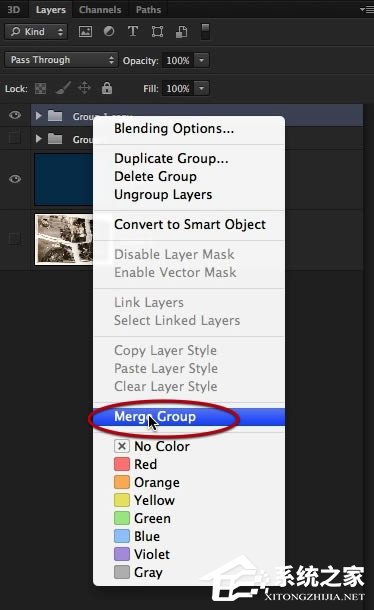This screenshot has height=610, width=374.
Task: Hide the top group layer eye
Action: (15, 115)
